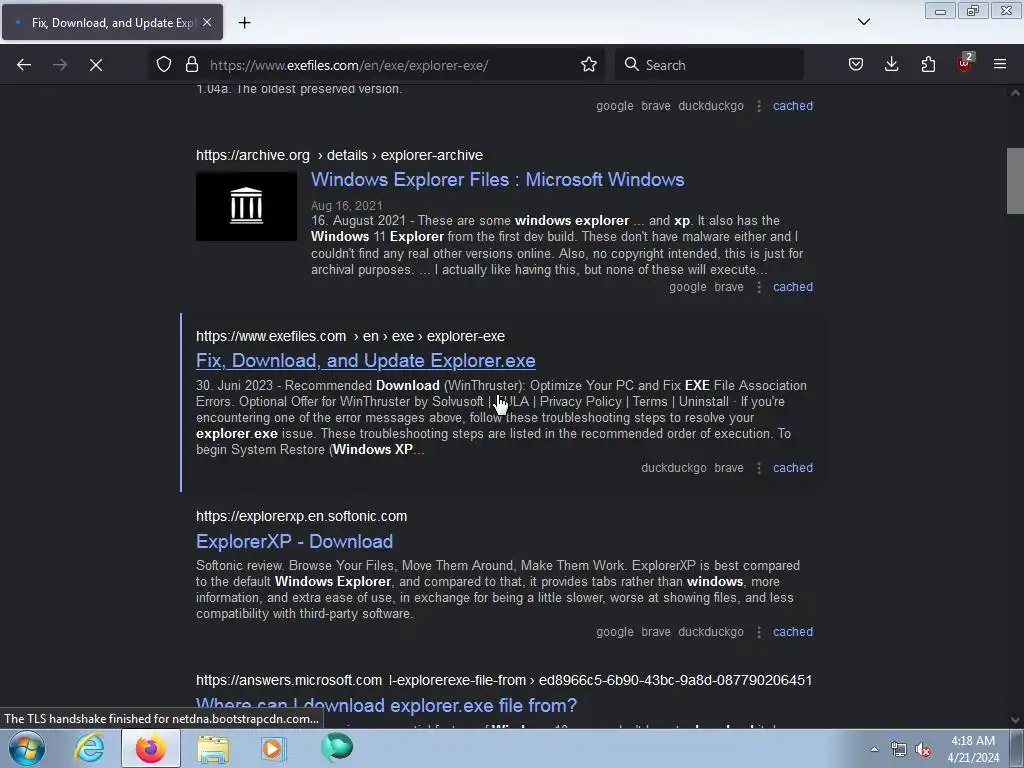
Task: Click scrollbar up arrow
Action: (1015, 93)
